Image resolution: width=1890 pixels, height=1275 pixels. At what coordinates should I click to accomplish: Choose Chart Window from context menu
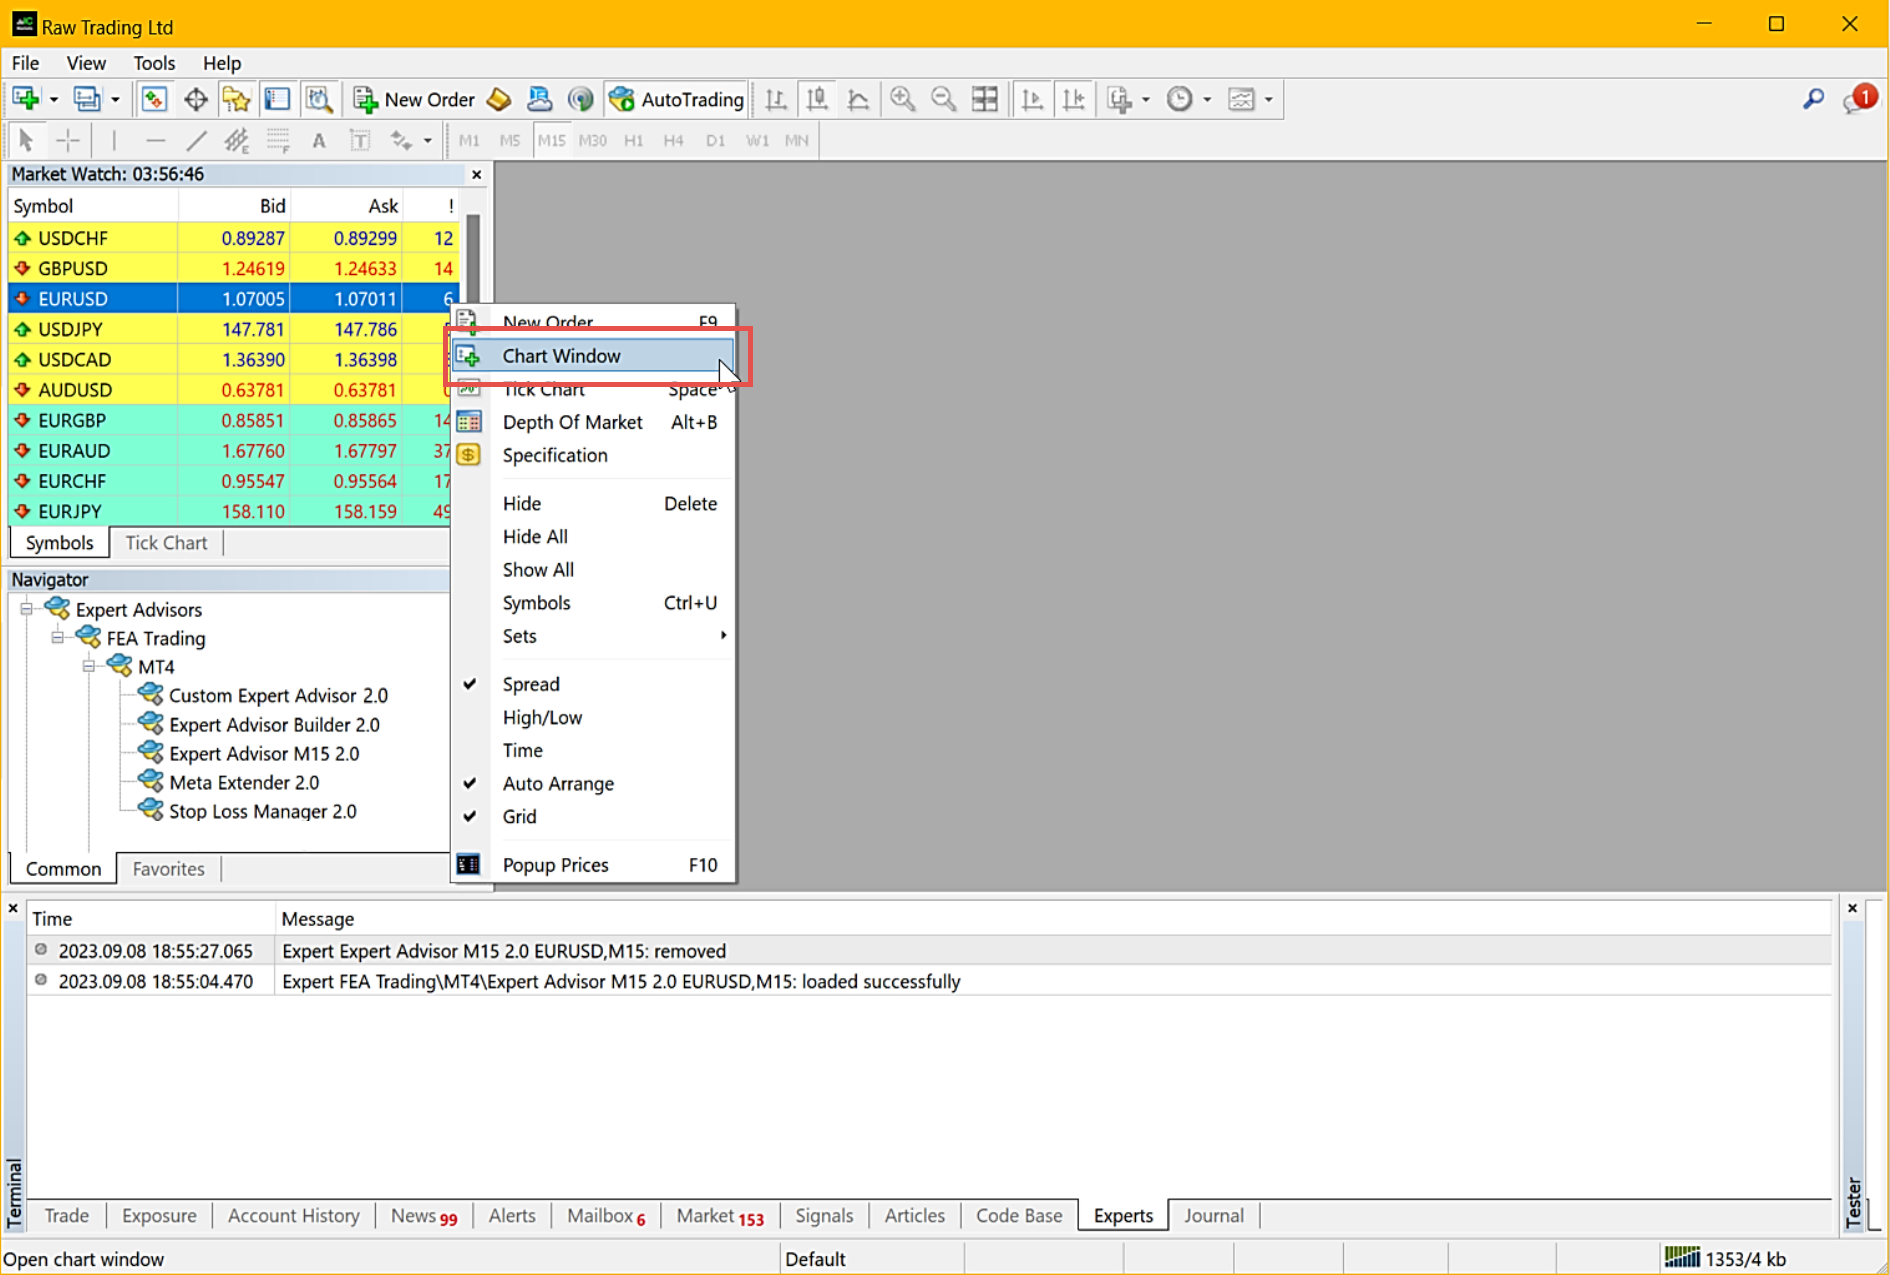click(594, 356)
